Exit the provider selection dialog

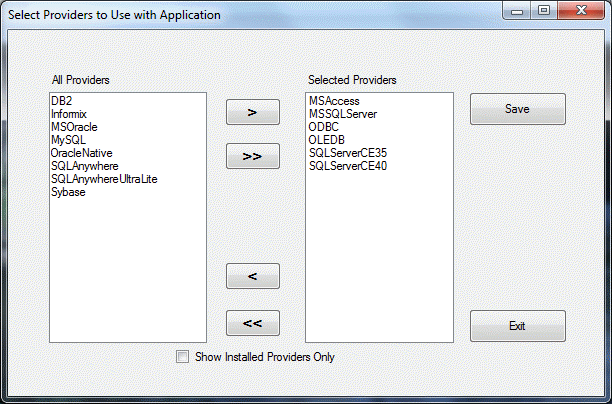pyautogui.click(x=518, y=326)
